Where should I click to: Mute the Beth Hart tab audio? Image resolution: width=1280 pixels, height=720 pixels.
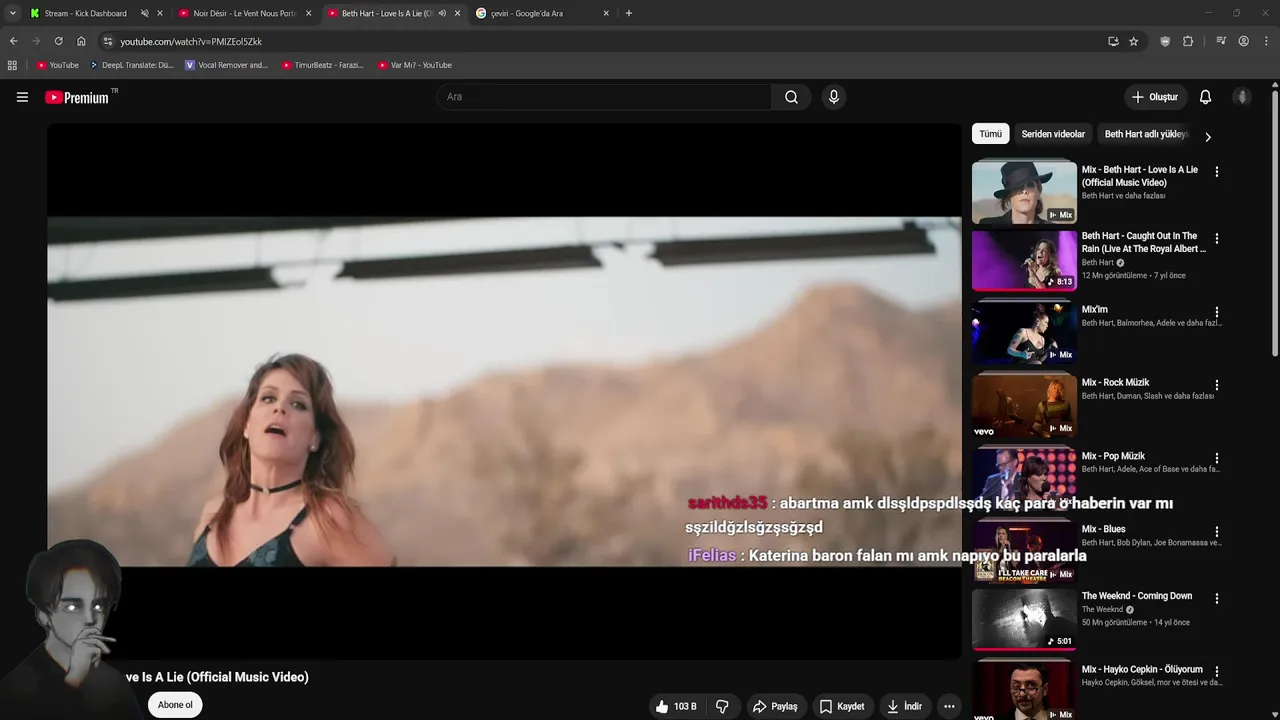442,13
